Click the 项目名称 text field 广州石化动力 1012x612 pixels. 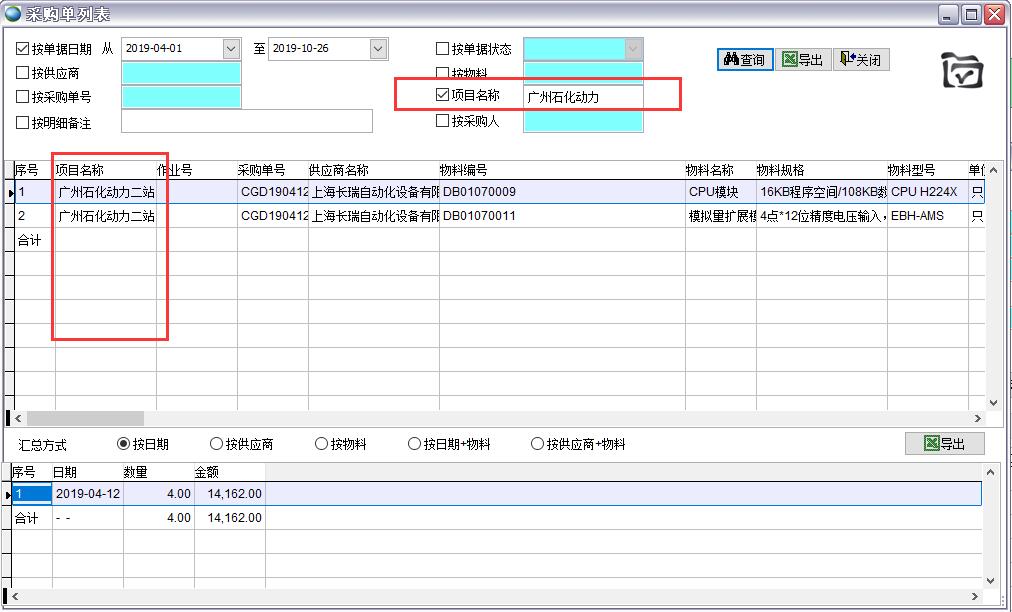583,97
